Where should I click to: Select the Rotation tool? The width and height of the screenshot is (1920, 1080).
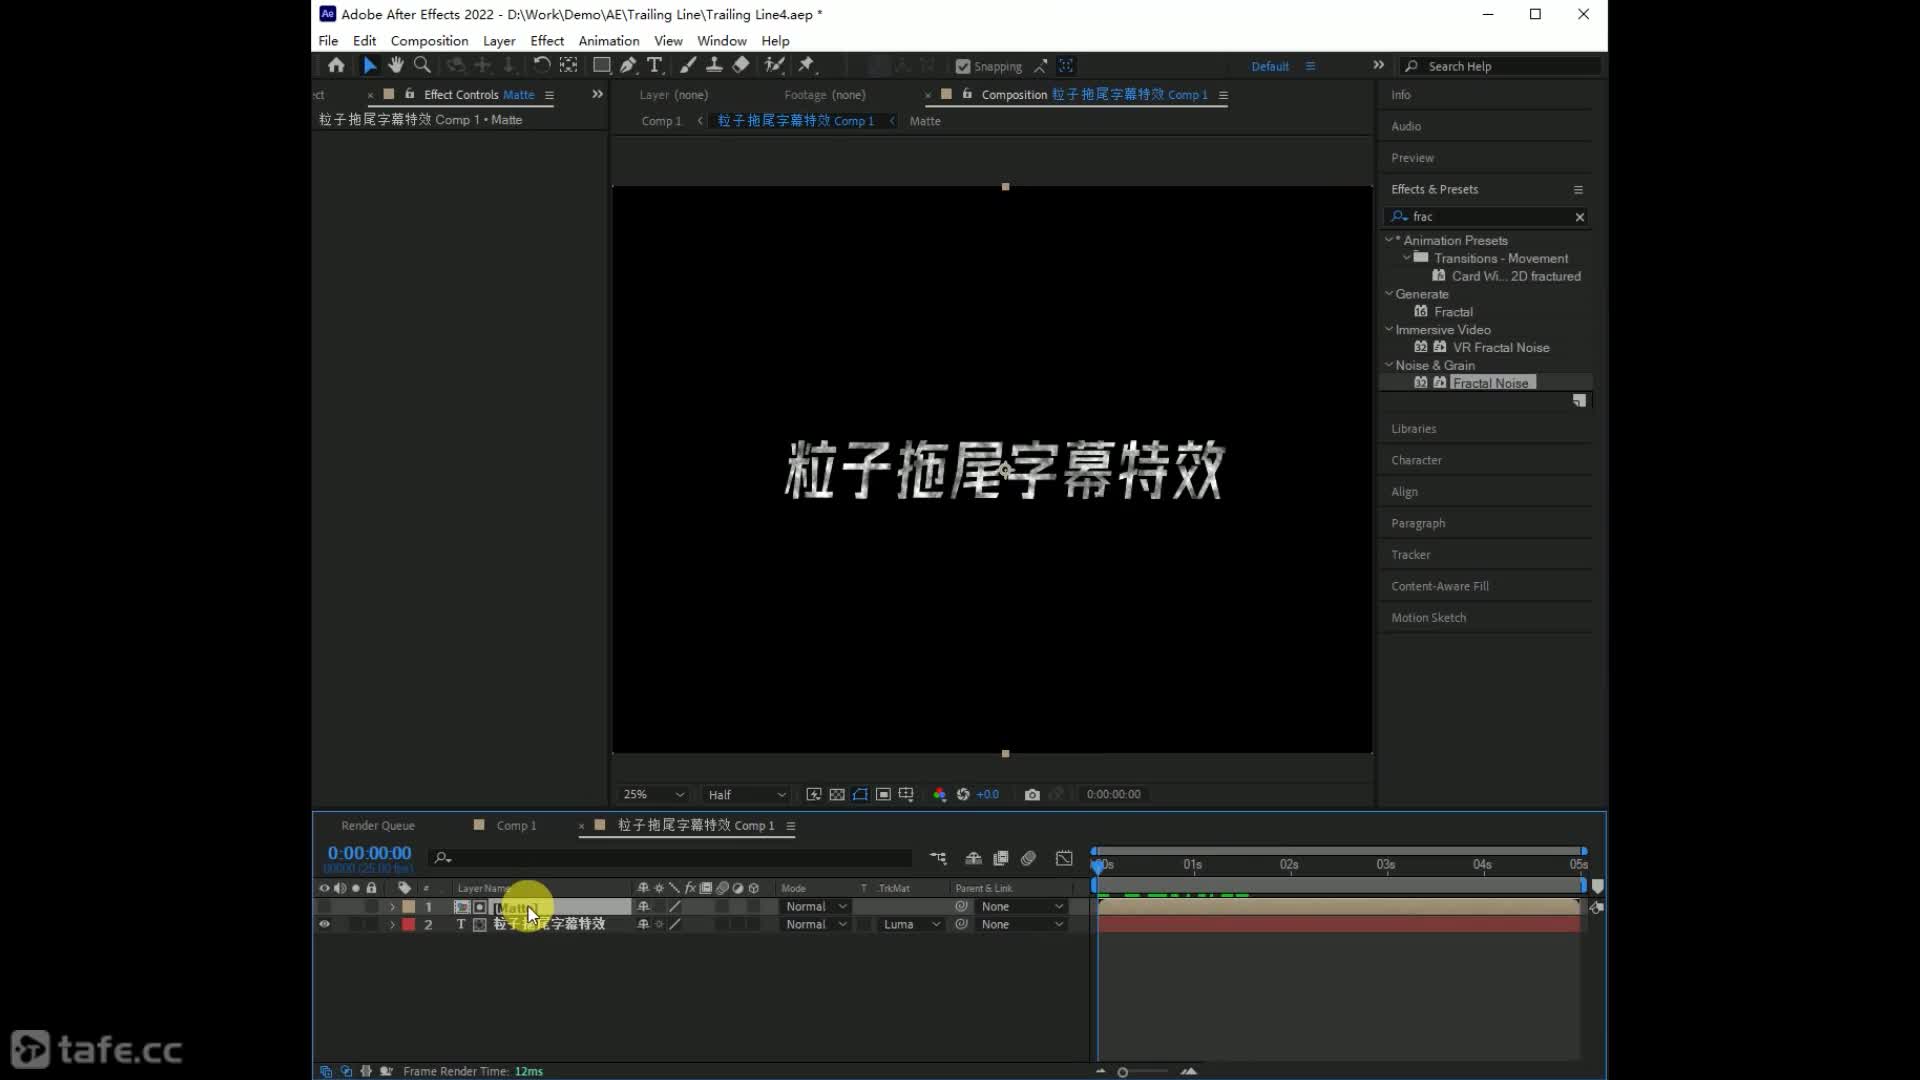click(x=541, y=65)
